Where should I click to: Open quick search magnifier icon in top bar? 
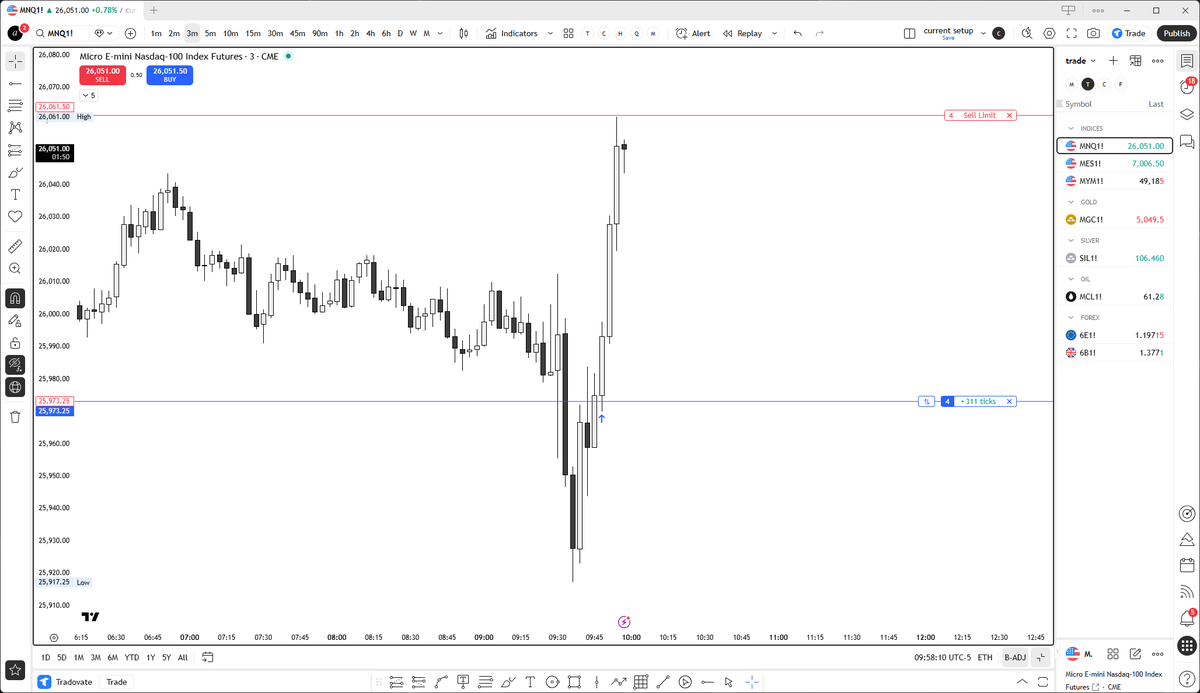1027,33
